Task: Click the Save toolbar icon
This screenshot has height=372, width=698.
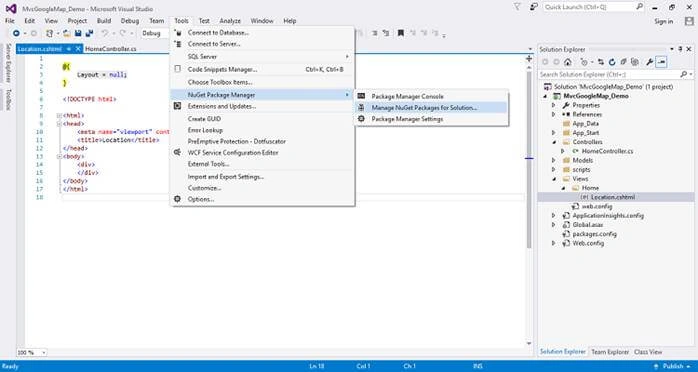Action: tap(78, 33)
